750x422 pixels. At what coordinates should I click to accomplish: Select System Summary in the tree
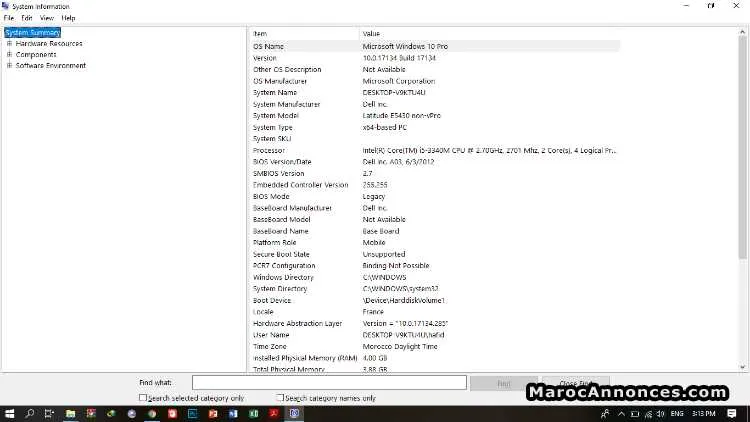33,33
